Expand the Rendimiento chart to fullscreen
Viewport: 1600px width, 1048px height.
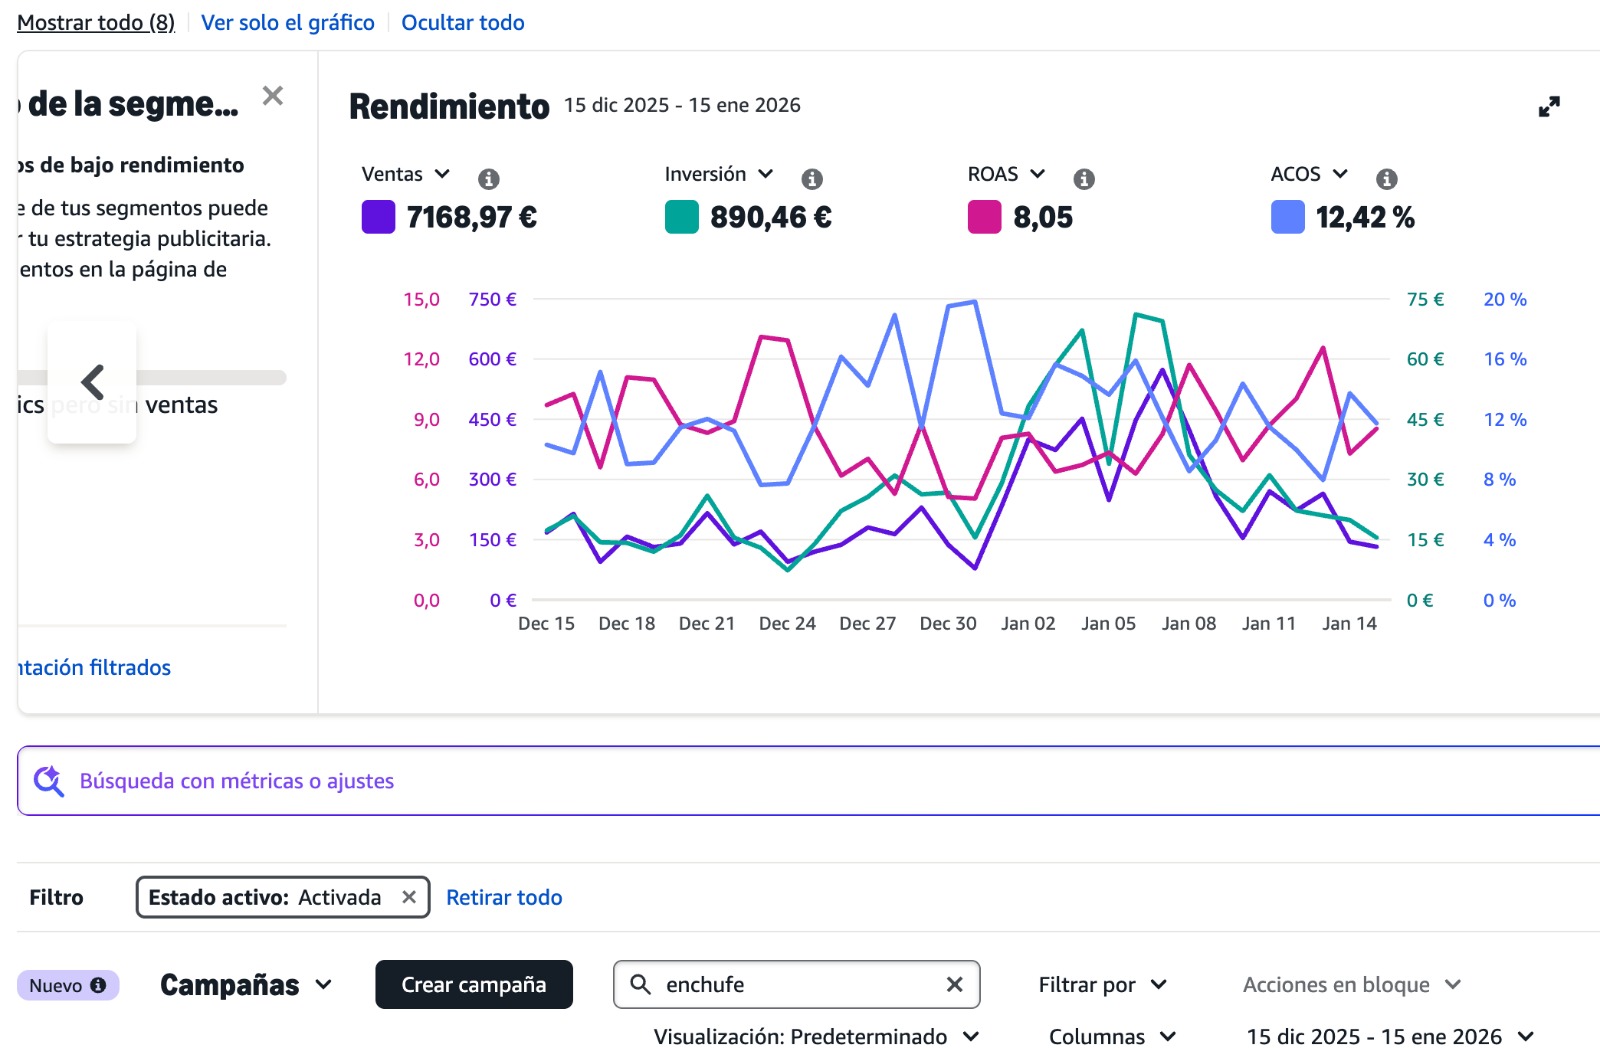click(x=1548, y=107)
